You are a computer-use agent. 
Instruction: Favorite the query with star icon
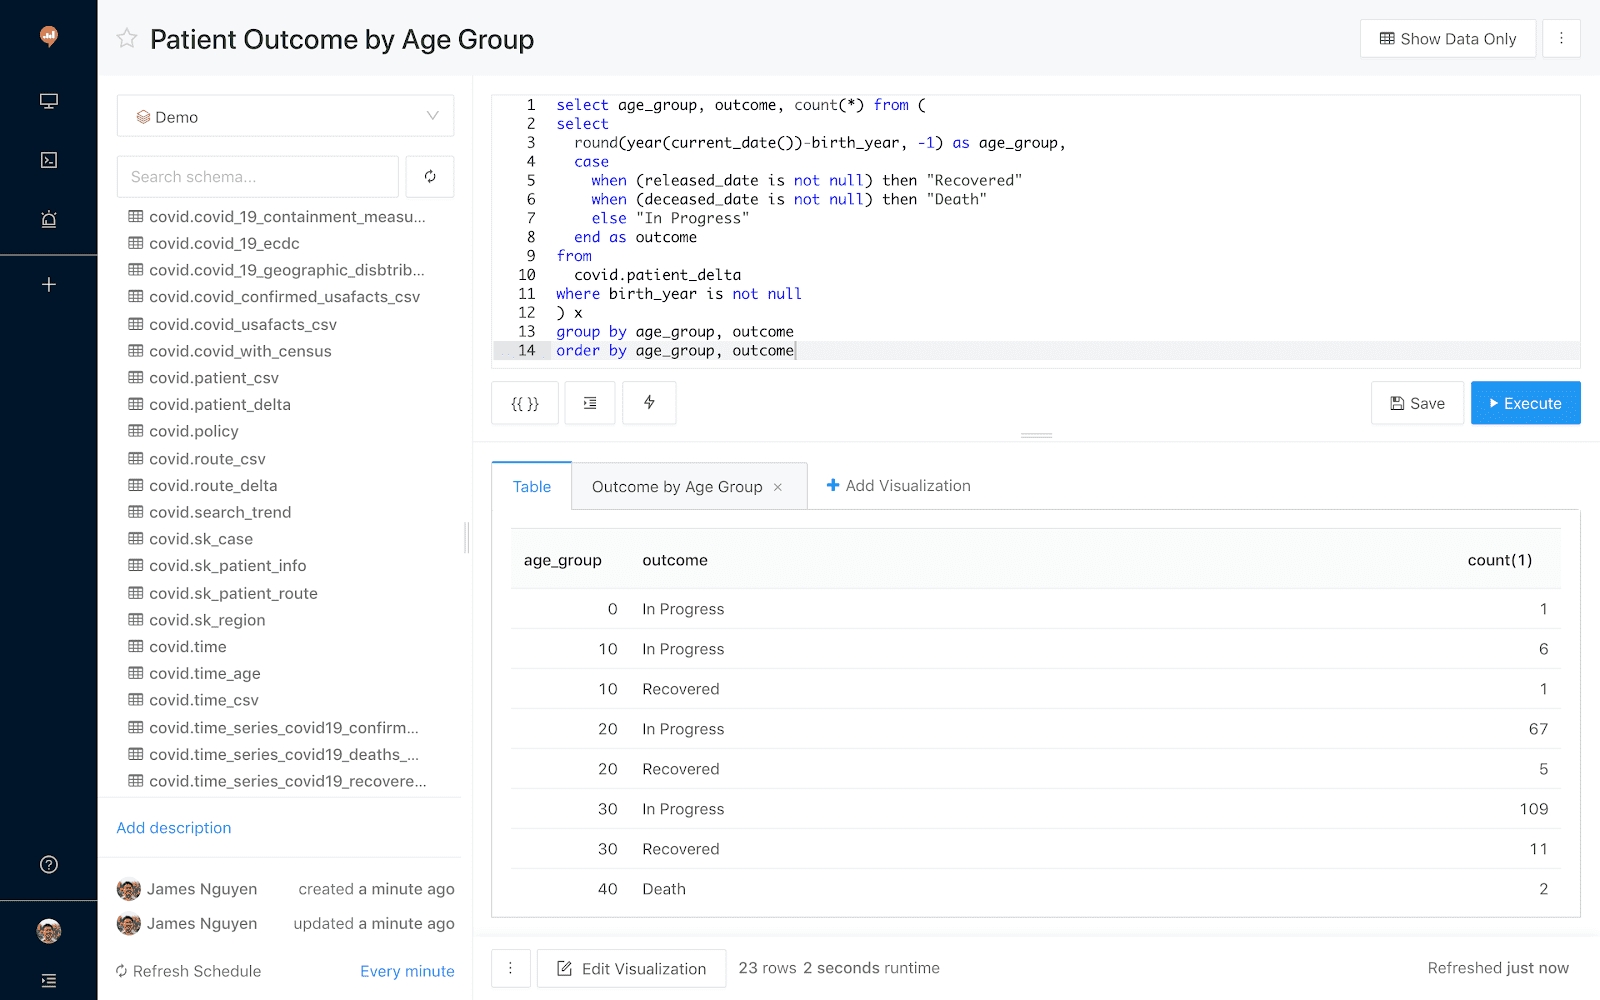coord(127,39)
